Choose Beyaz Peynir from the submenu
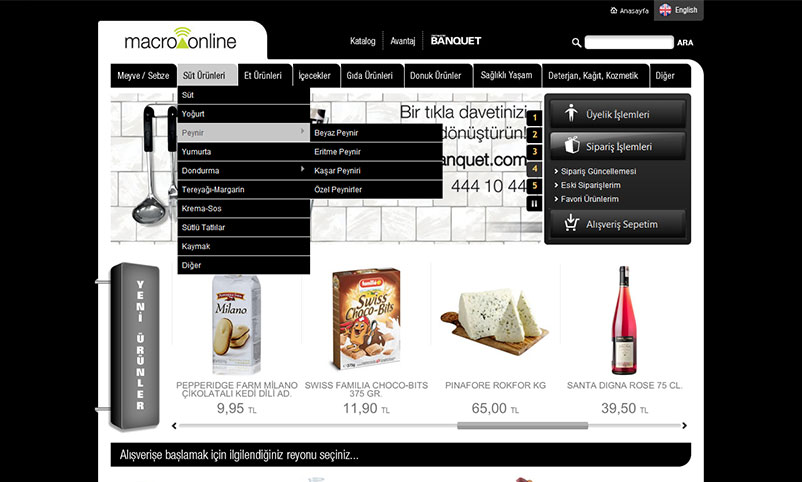The width and height of the screenshot is (802, 482). (376, 133)
